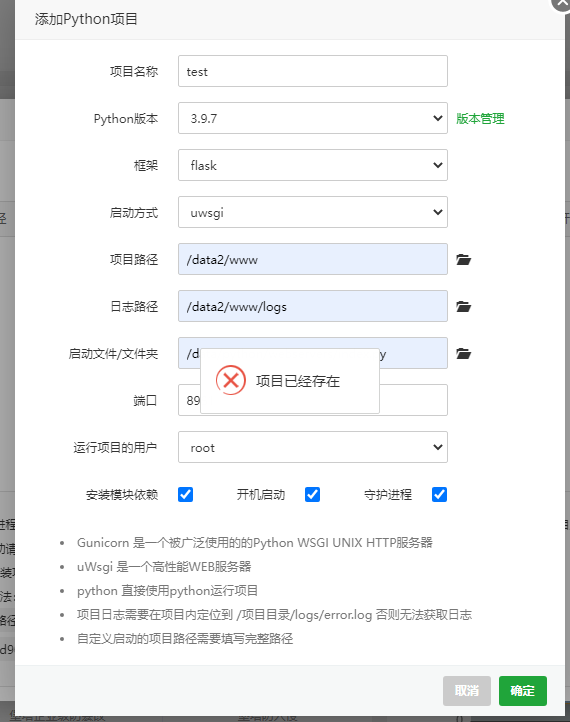Click the 项目名称 input containing test
This screenshot has height=722, width=570.
click(x=313, y=71)
